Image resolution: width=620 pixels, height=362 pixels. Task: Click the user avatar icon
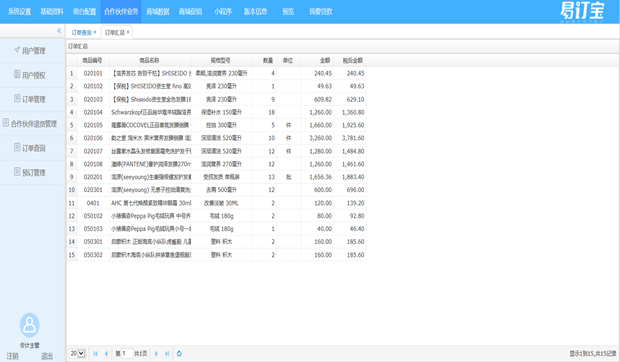click(x=30, y=325)
